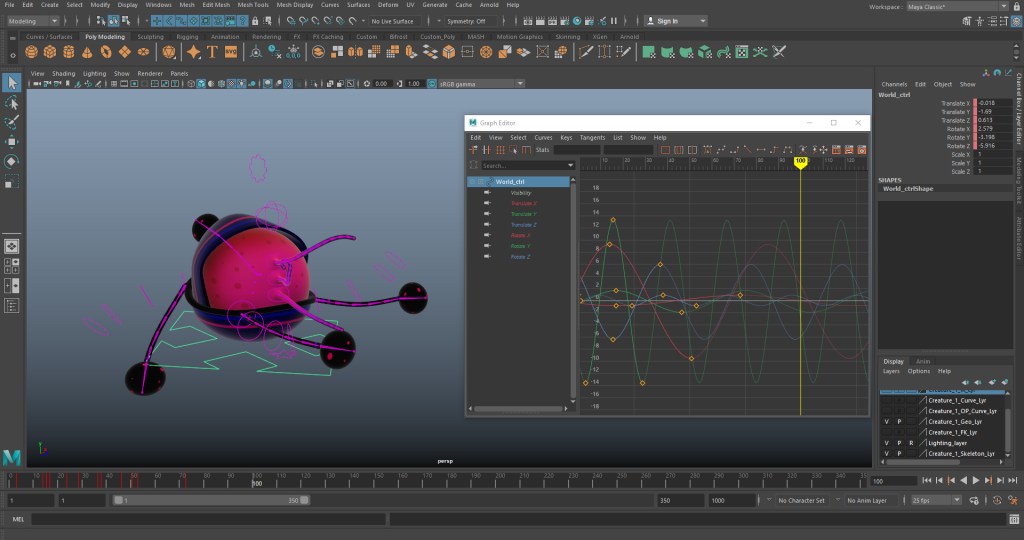Screen dimensions: 1024x540
Task: Click the polygon sphere shelf icon
Action: (33, 52)
